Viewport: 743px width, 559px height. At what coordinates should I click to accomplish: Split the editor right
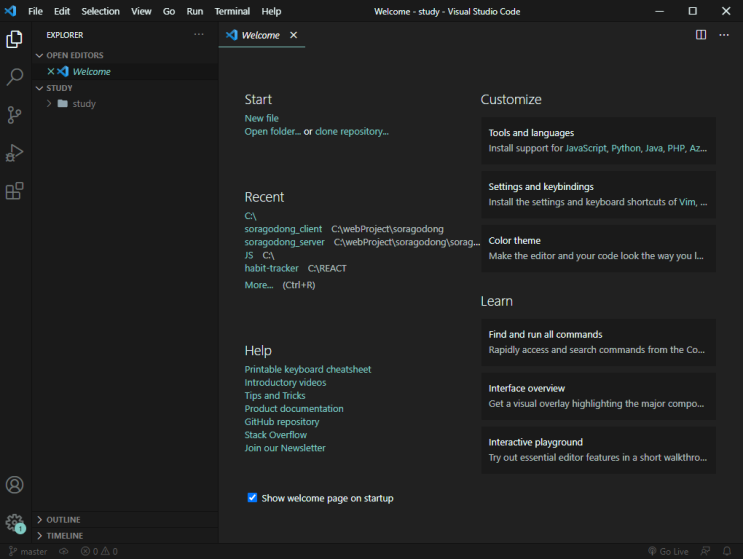[x=701, y=35]
